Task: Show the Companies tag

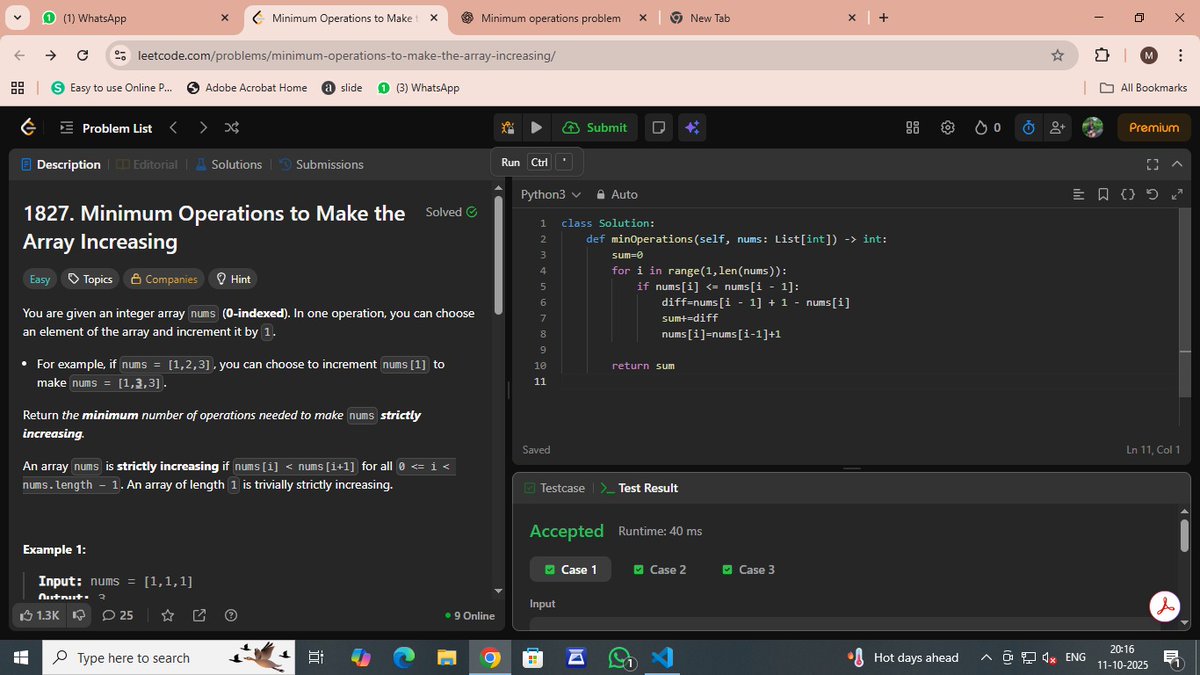Action: [x=164, y=279]
